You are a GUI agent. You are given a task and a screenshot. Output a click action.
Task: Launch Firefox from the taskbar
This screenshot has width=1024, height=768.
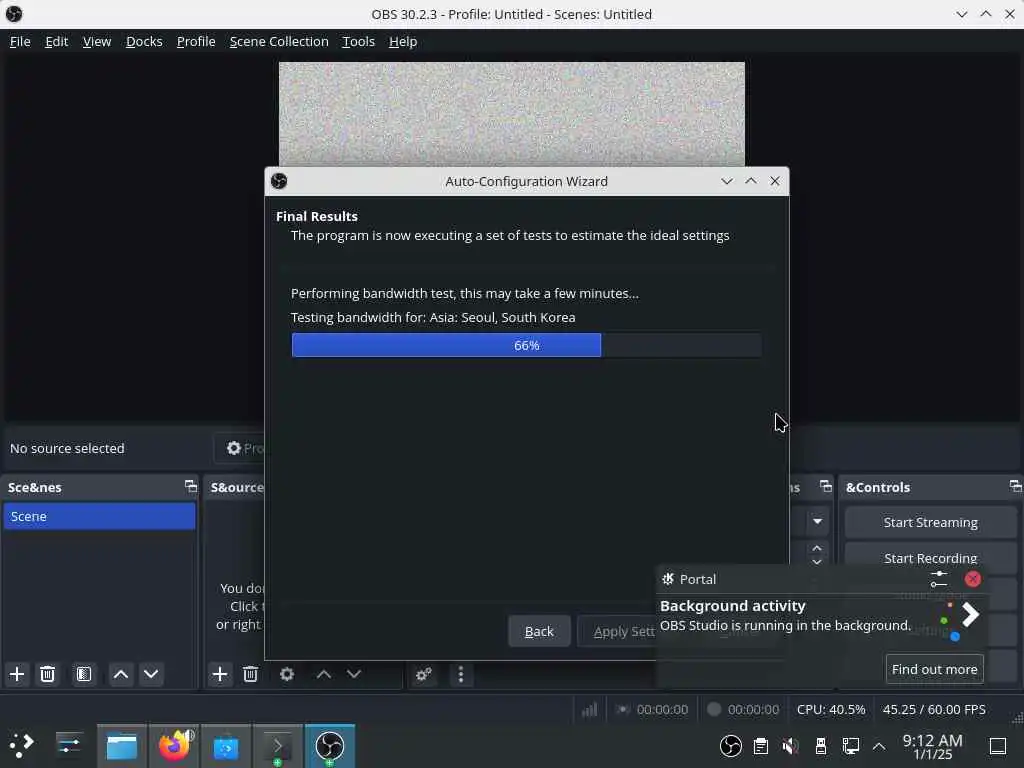174,746
